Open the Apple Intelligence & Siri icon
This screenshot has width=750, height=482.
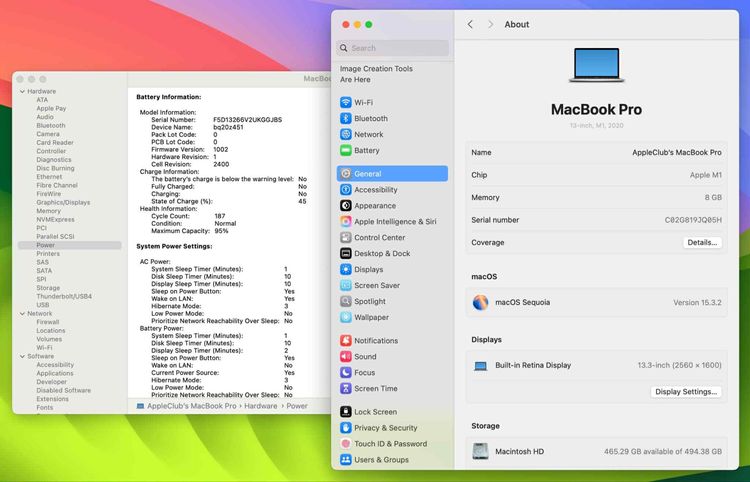346,221
